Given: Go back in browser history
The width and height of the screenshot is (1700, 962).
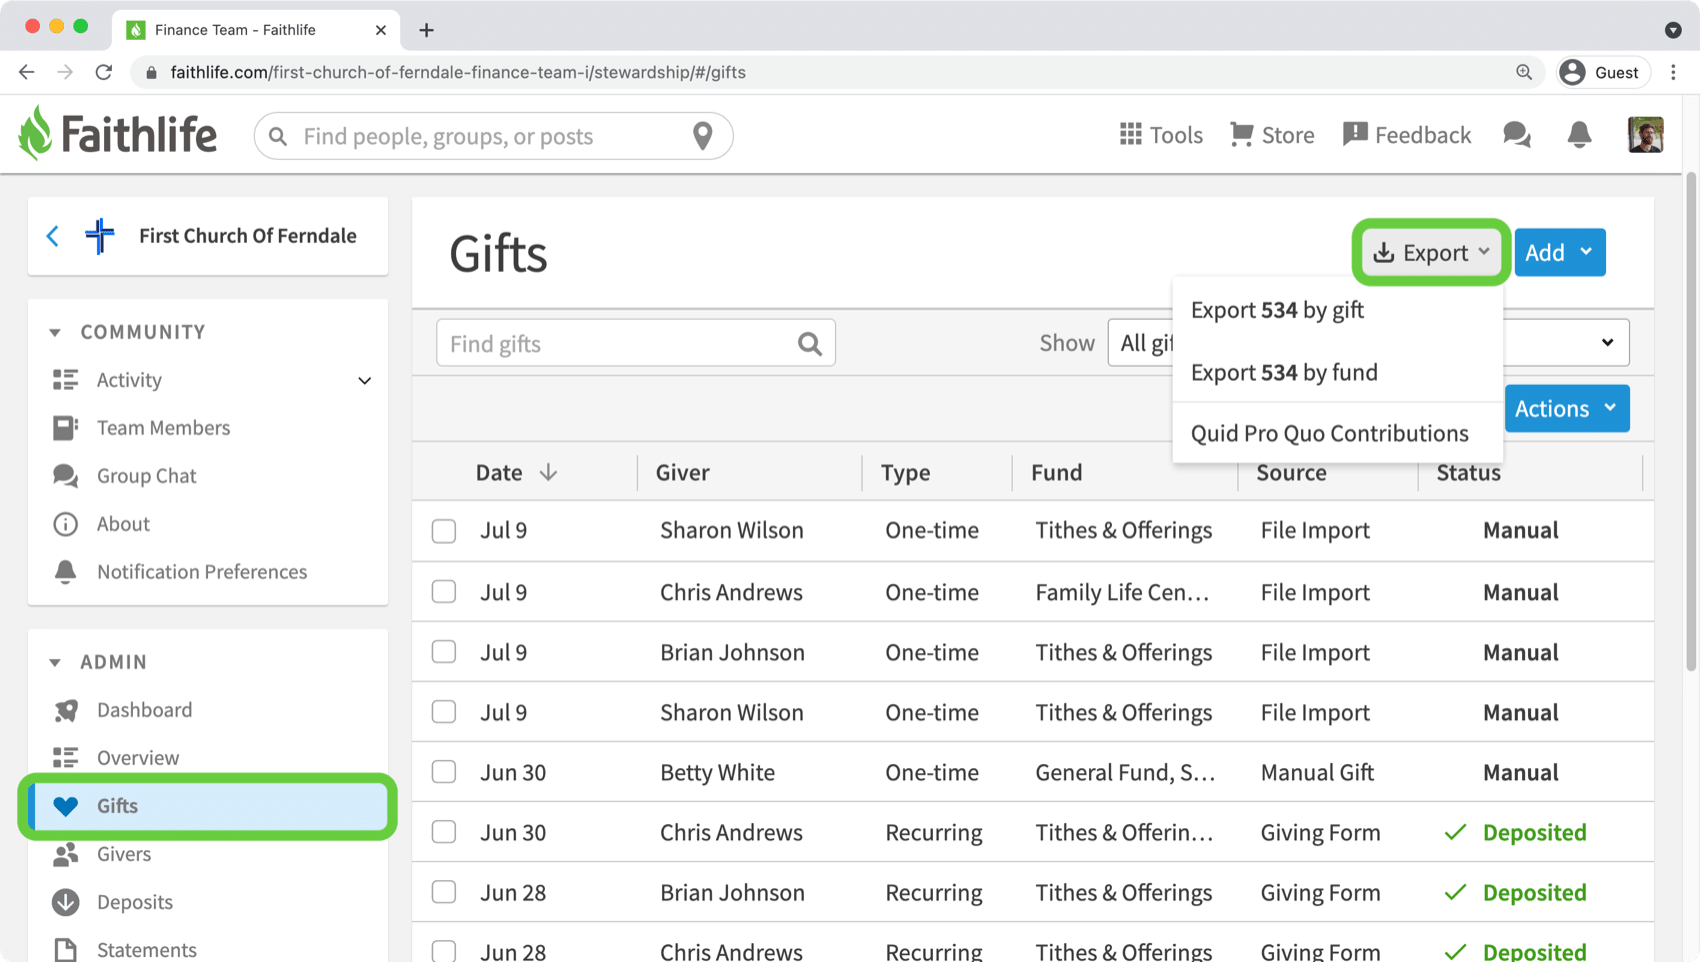Looking at the screenshot, I should coord(27,72).
